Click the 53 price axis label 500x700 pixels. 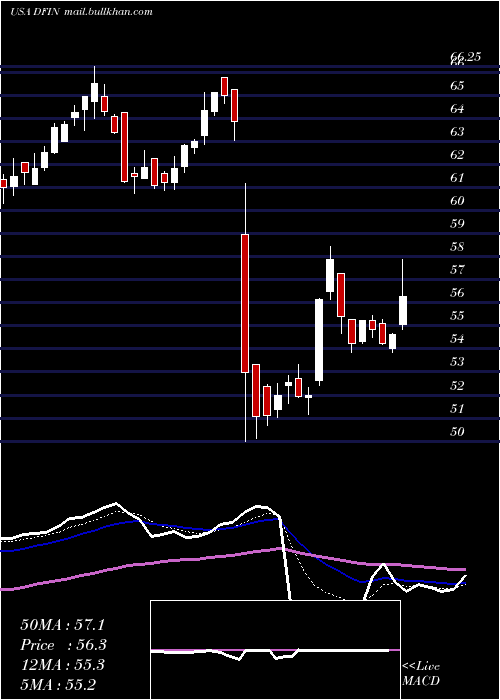coord(457,362)
